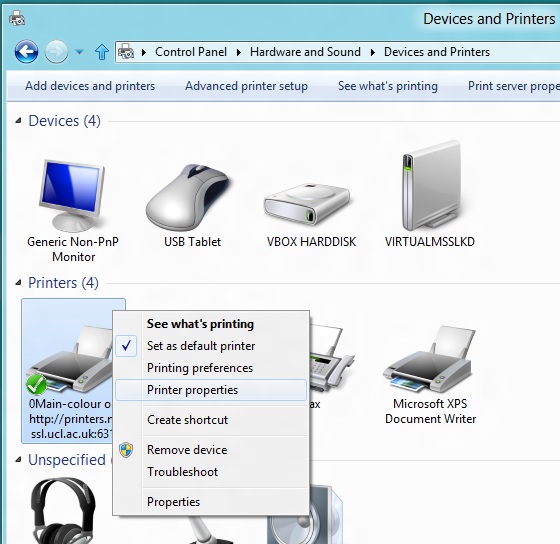
Task: Select Generic Non-PnP Monitor device icon
Action: click(73, 196)
